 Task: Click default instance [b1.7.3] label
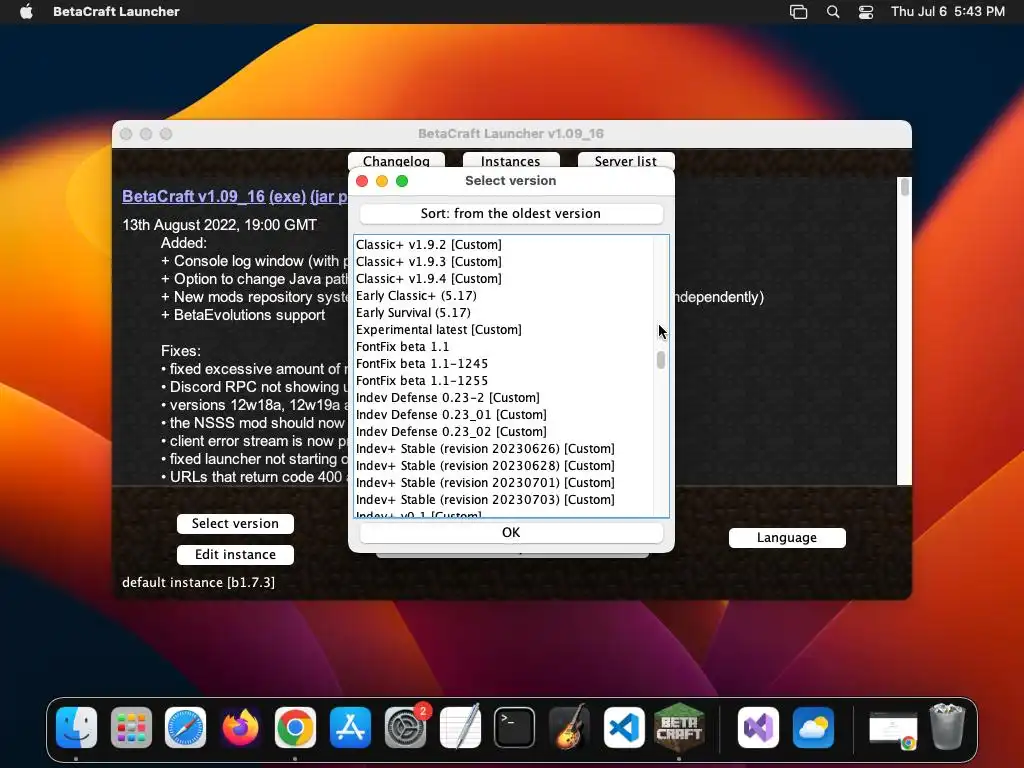[x=199, y=583]
